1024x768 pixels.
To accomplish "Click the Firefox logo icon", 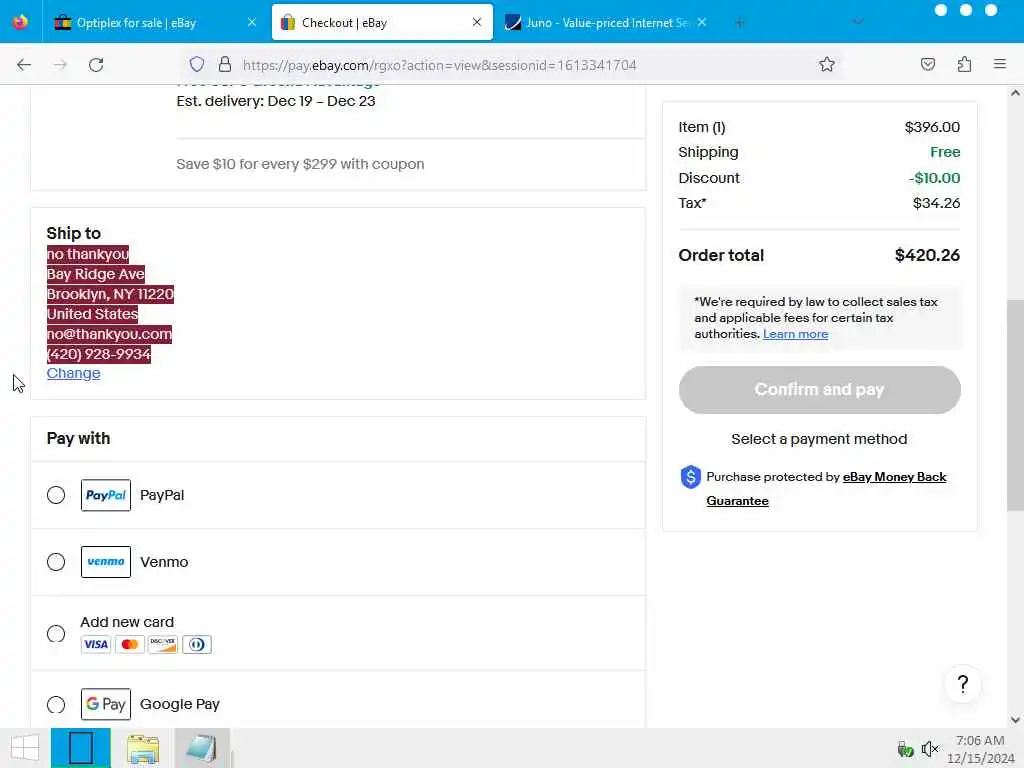I will pyautogui.click(x=20, y=22).
